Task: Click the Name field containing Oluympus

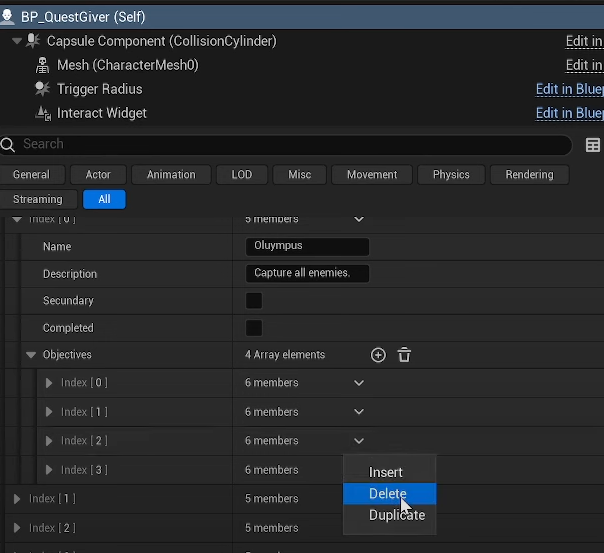Action: coord(306,247)
